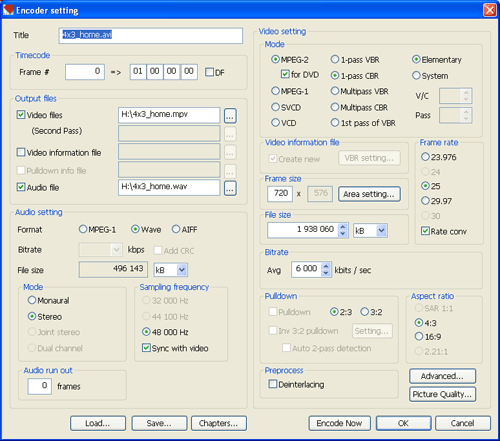Screen dimensions: 500x441
Task: Choose Monaural audio mode
Action: pos(32,300)
